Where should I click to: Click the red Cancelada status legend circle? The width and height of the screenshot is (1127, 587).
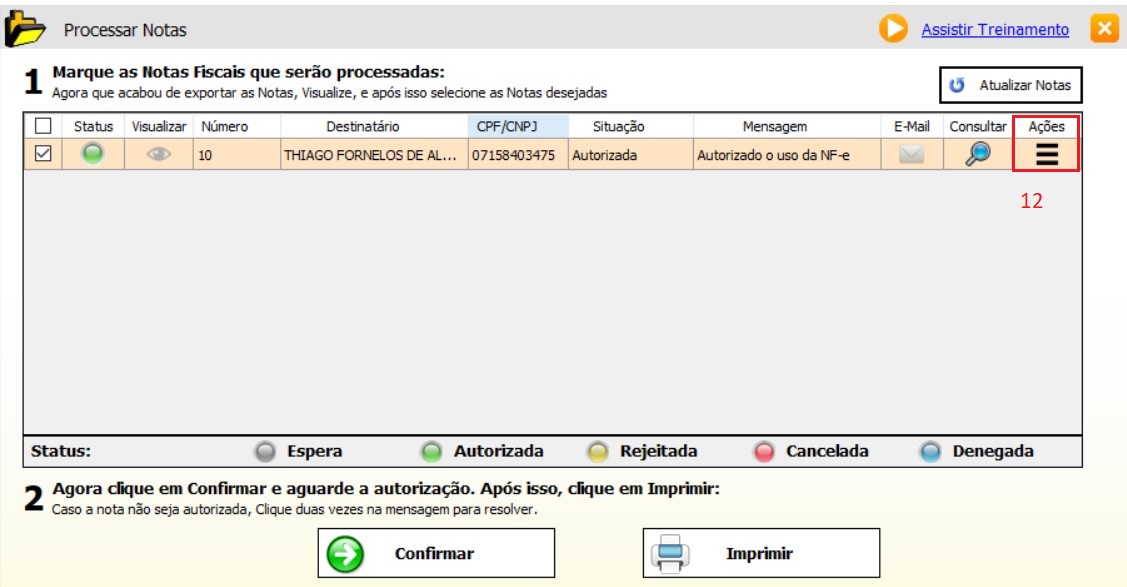point(764,451)
